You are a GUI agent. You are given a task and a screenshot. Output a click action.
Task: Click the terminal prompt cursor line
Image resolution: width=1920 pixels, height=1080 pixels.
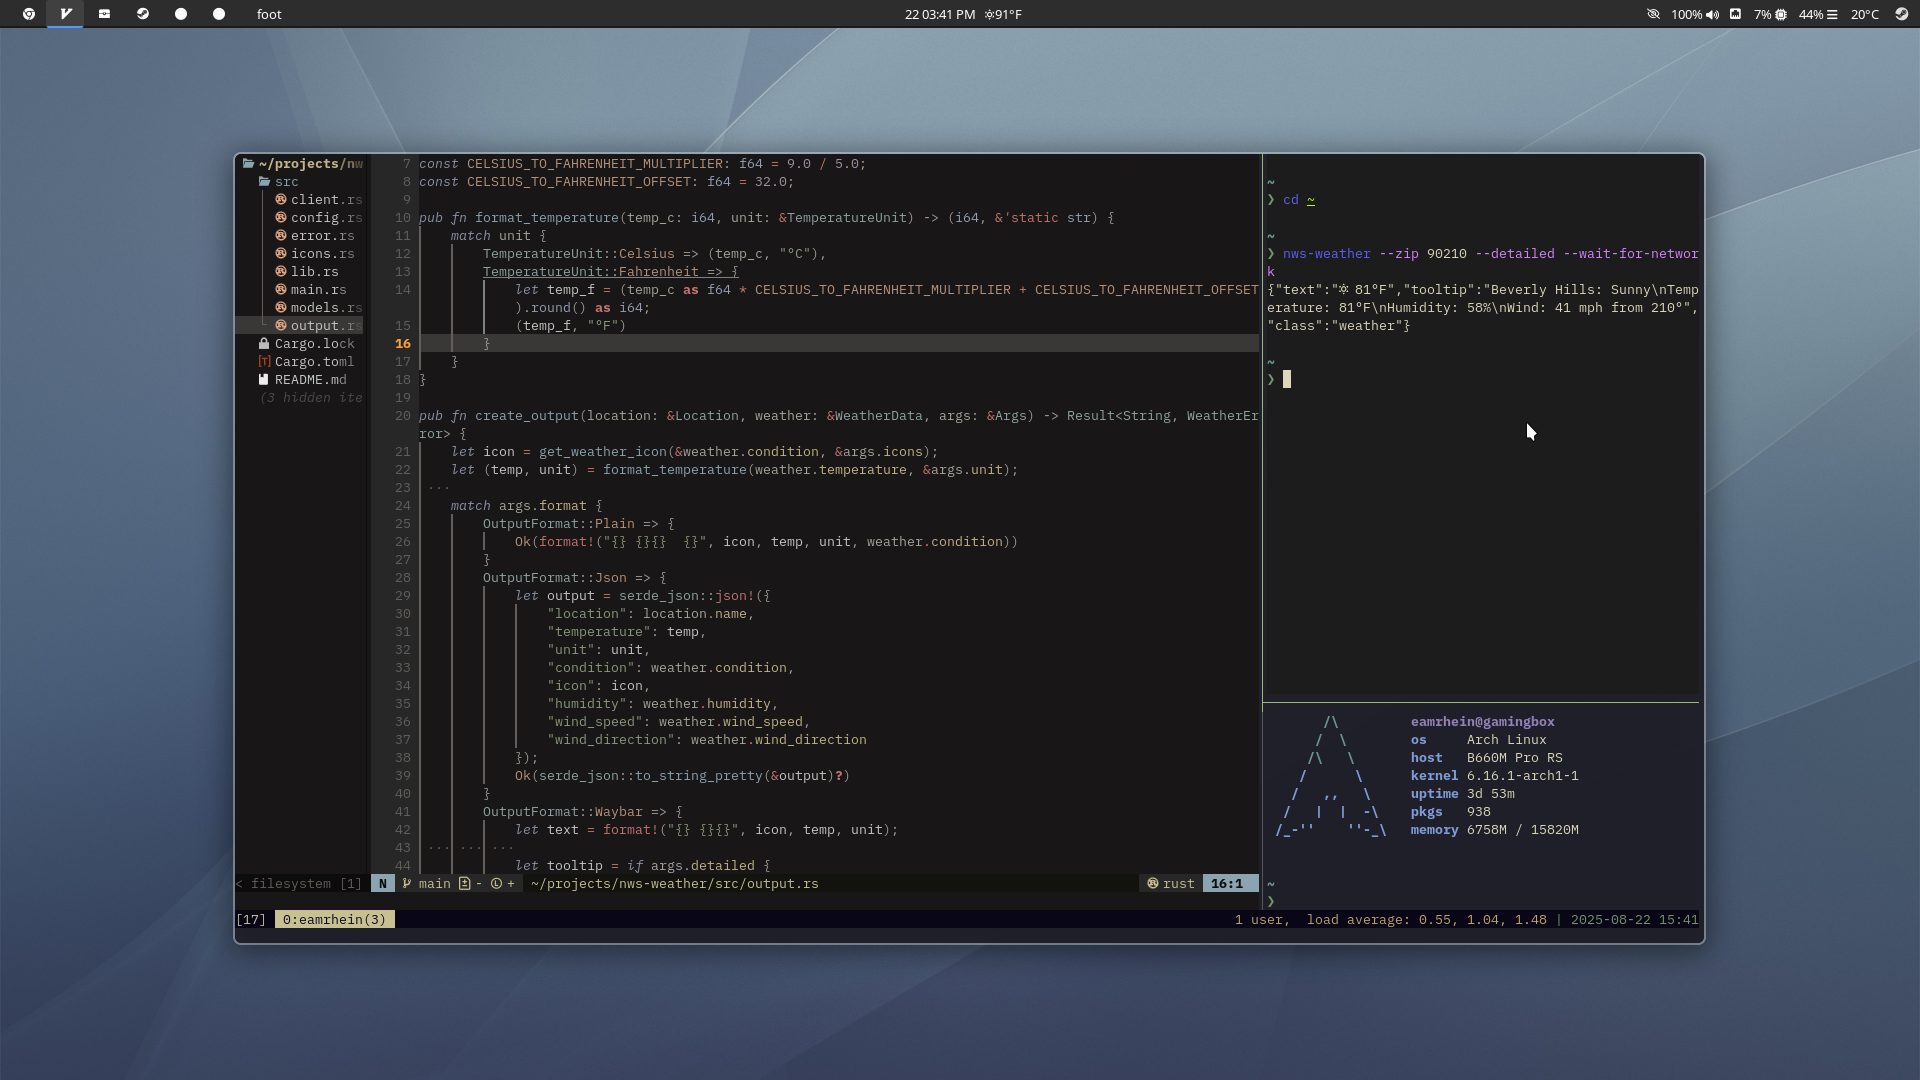point(1287,380)
